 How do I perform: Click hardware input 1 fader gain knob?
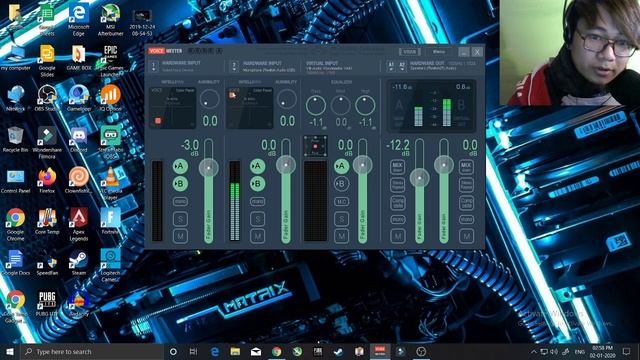(x=209, y=167)
